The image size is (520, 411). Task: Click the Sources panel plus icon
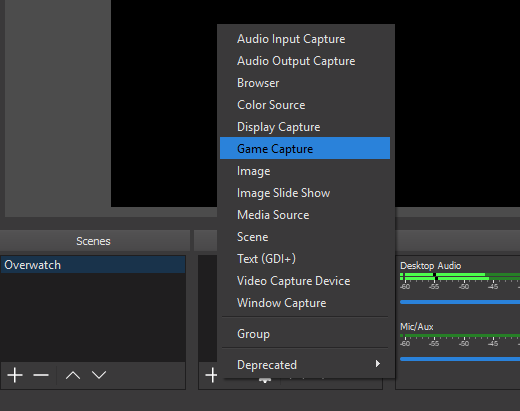click(x=211, y=375)
